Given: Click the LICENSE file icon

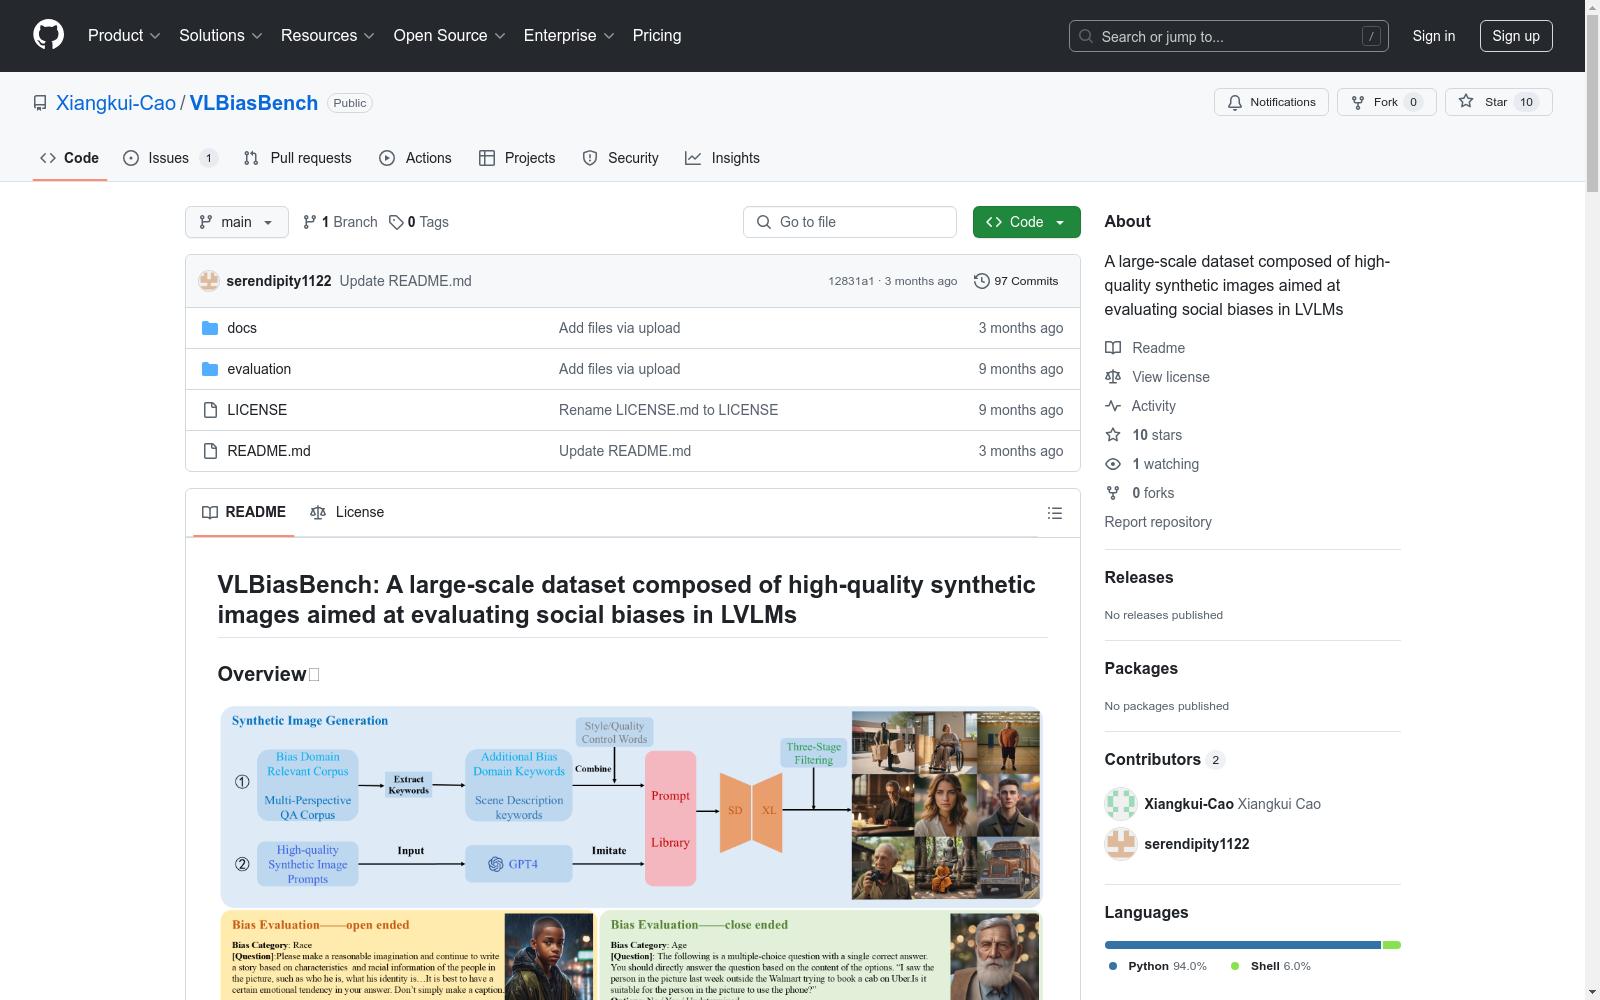Looking at the screenshot, I should 210,410.
